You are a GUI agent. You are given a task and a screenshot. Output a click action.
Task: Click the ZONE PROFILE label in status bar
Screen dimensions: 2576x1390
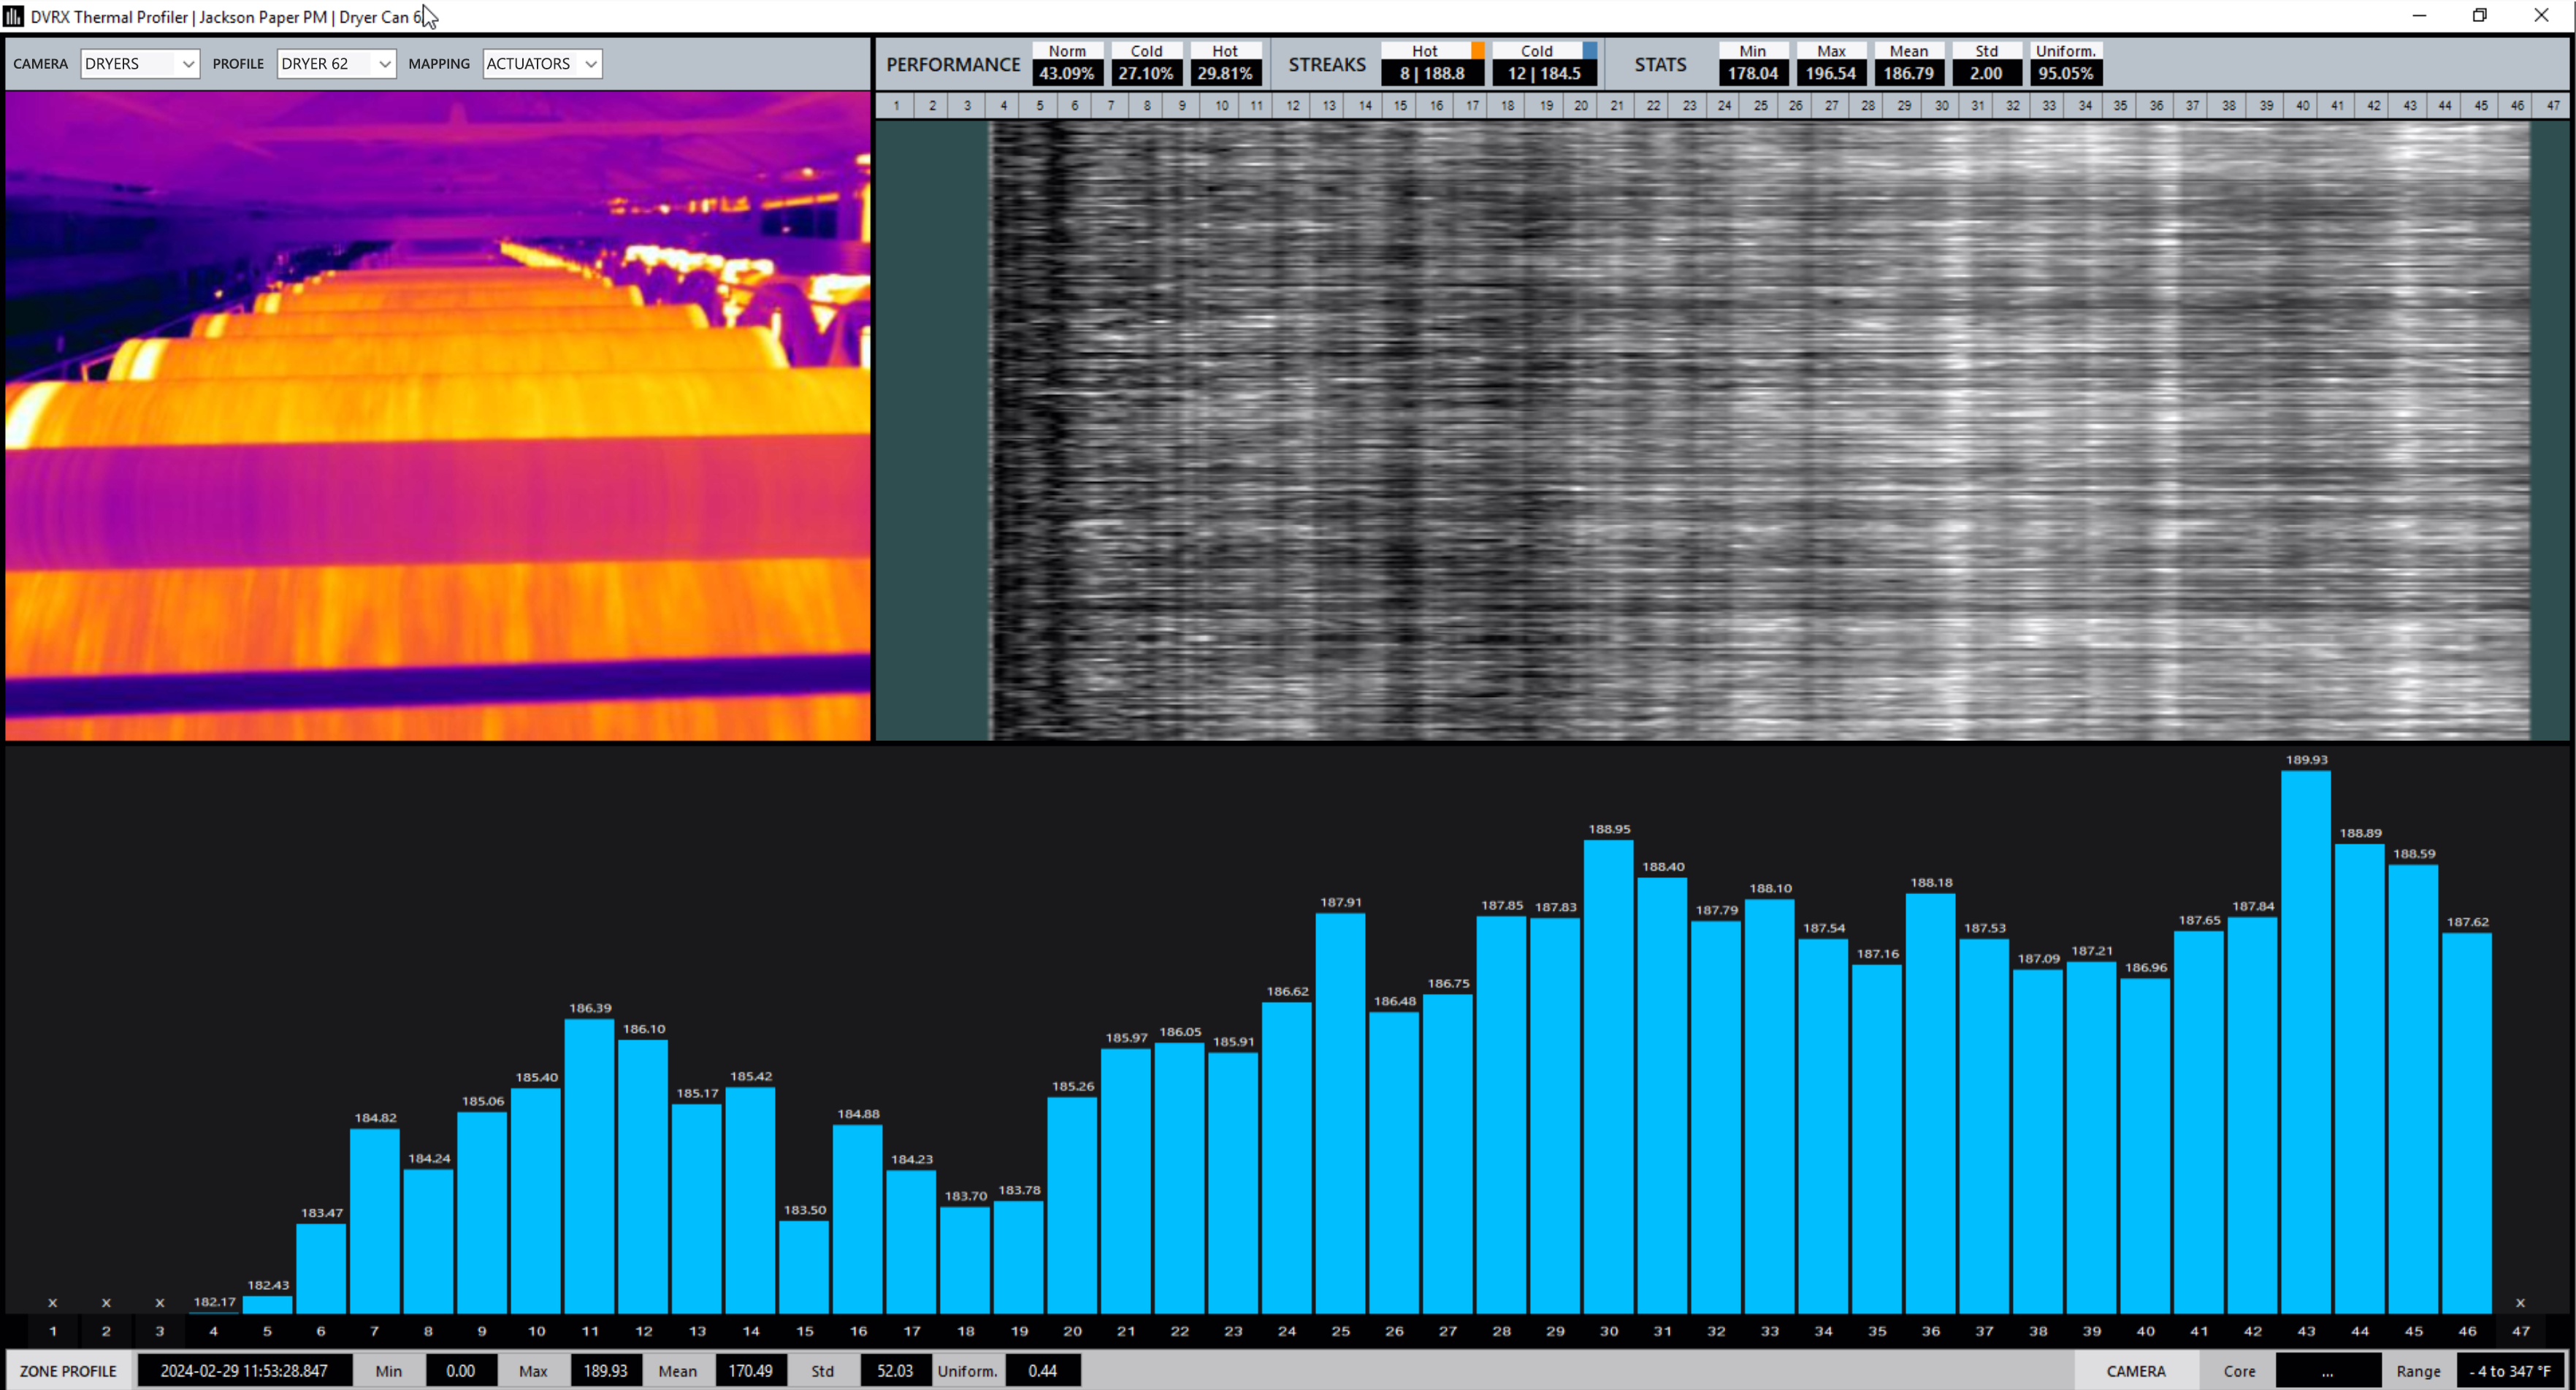(68, 1370)
